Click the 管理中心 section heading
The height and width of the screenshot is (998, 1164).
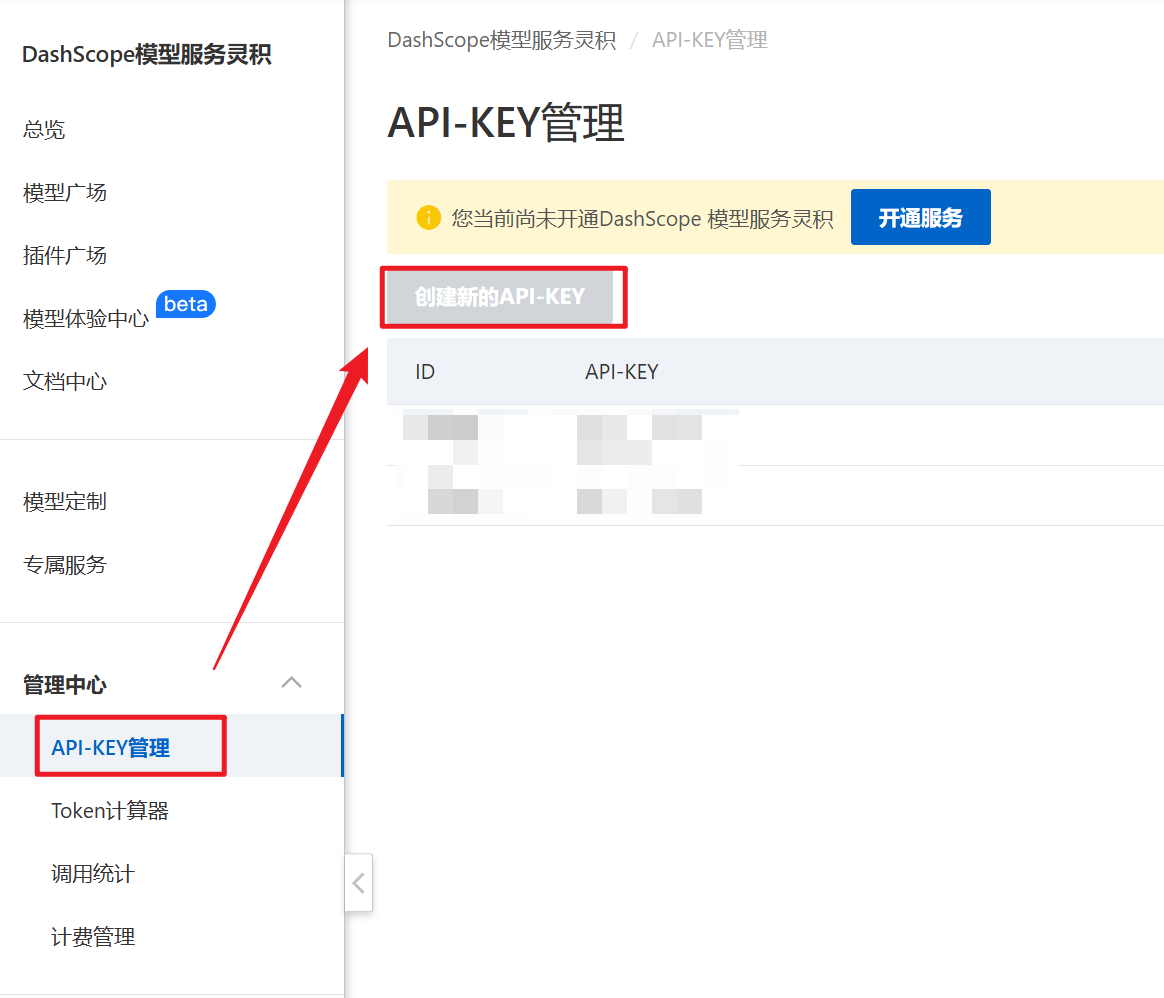tap(65, 685)
